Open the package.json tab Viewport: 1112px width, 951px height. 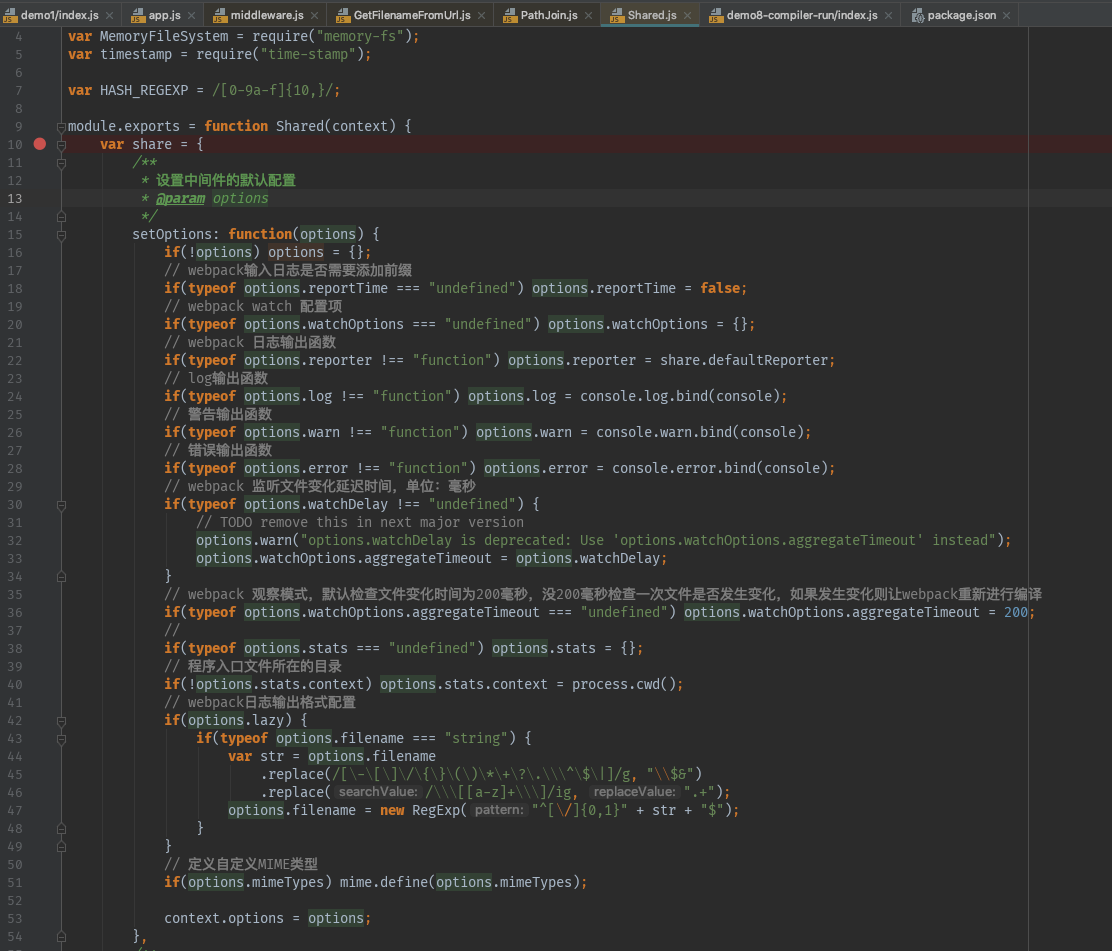click(961, 15)
